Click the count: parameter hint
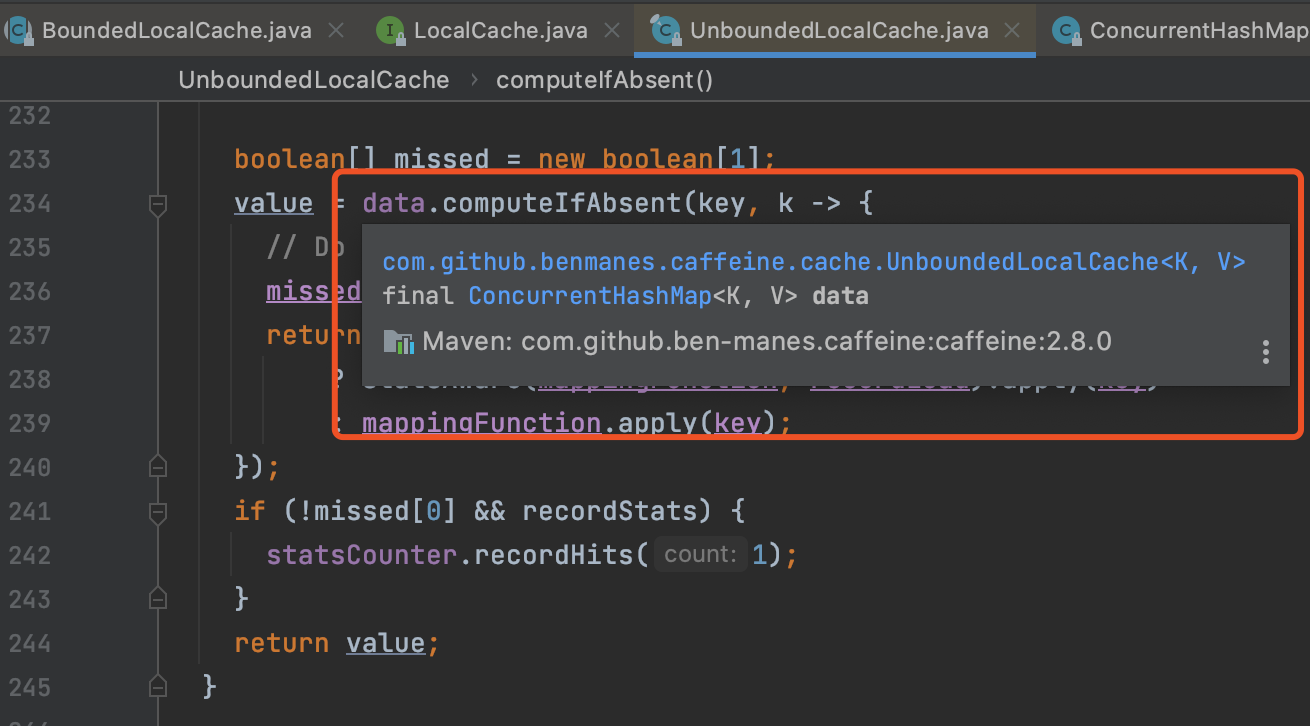Image resolution: width=1310 pixels, height=726 pixels. 700,555
